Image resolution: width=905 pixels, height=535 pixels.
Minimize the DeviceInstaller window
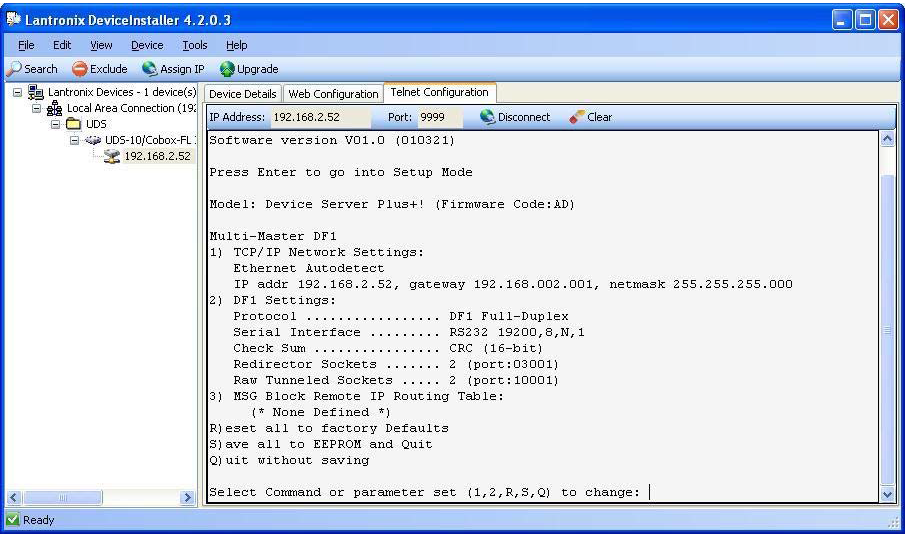842,20
